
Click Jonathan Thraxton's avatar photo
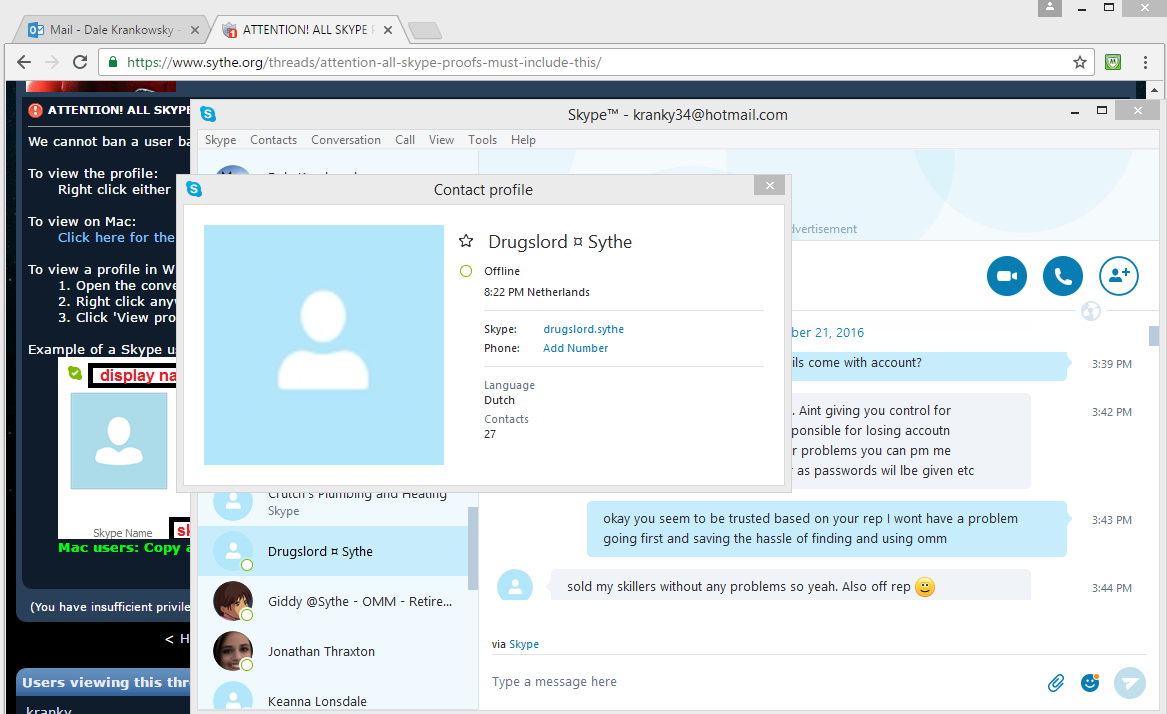click(x=233, y=651)
